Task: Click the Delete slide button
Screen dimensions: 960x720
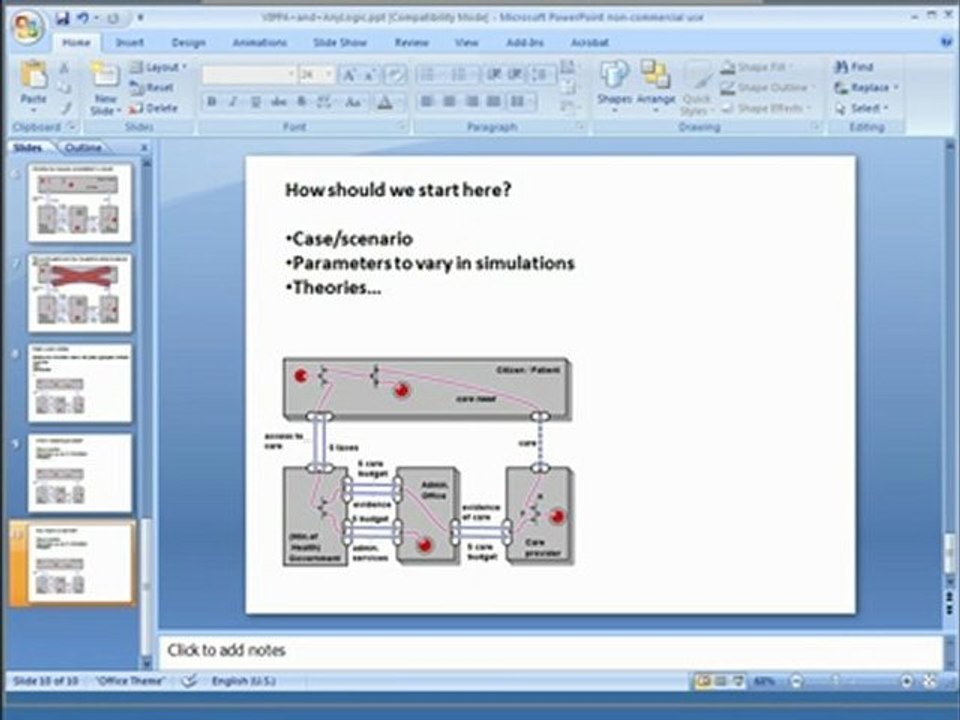Action: pos(153,108)
